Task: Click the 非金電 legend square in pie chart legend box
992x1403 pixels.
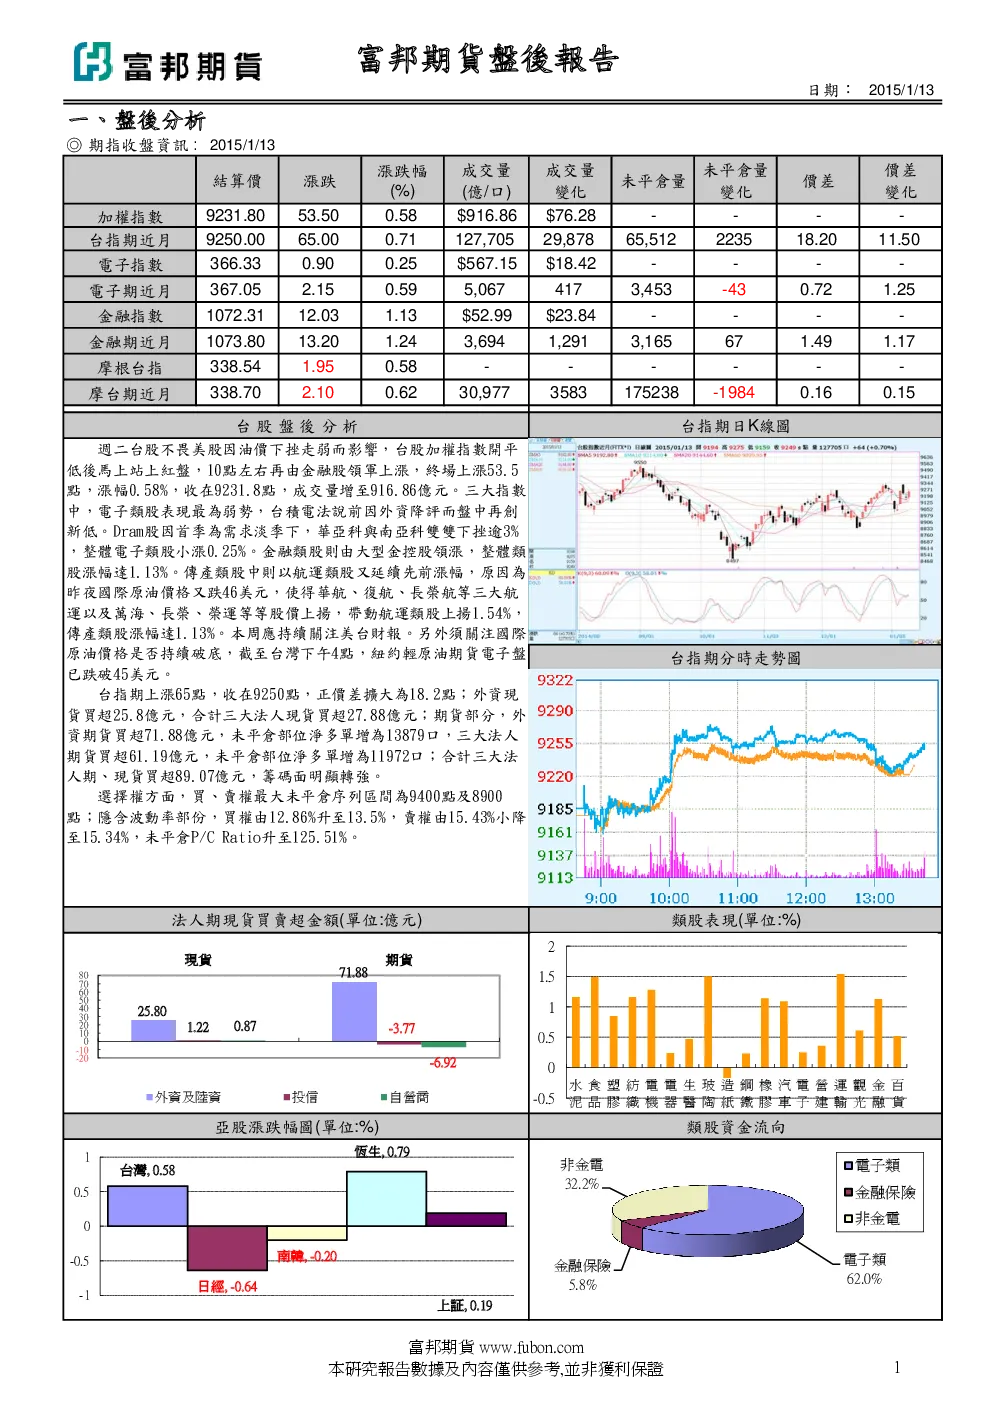Action: [848, 1218]
